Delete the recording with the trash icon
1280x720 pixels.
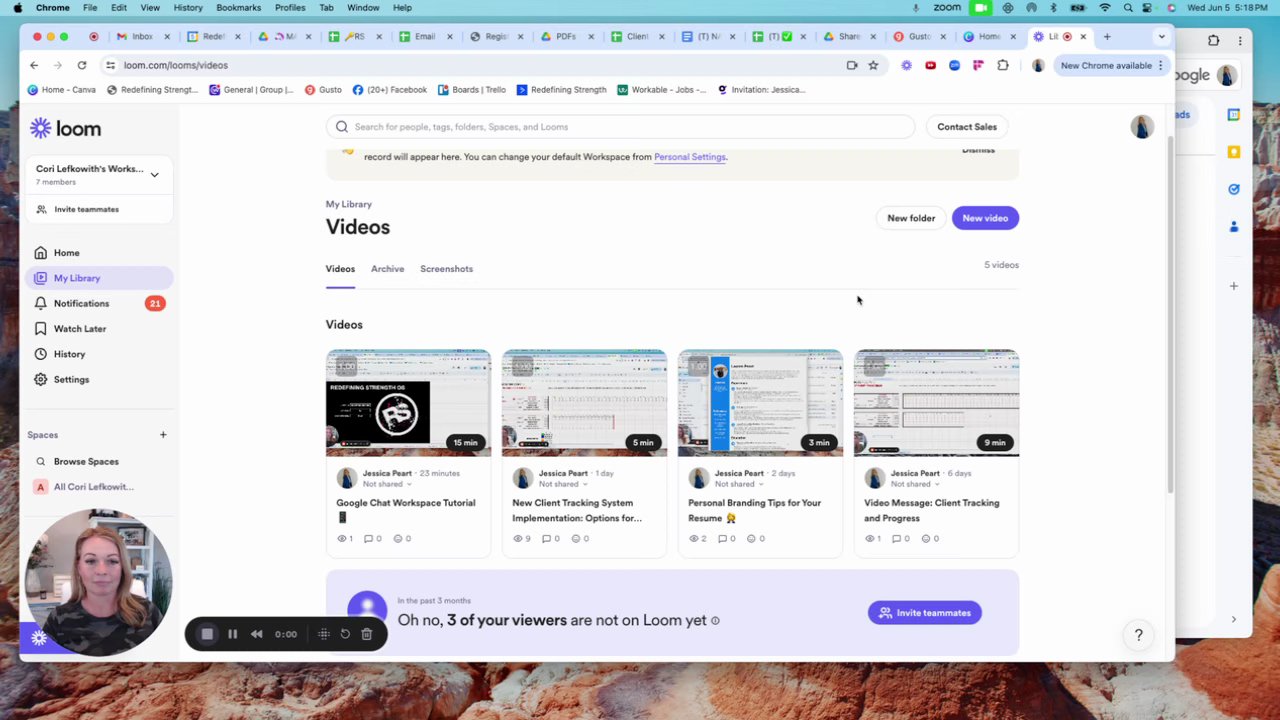tap(367, 634)
